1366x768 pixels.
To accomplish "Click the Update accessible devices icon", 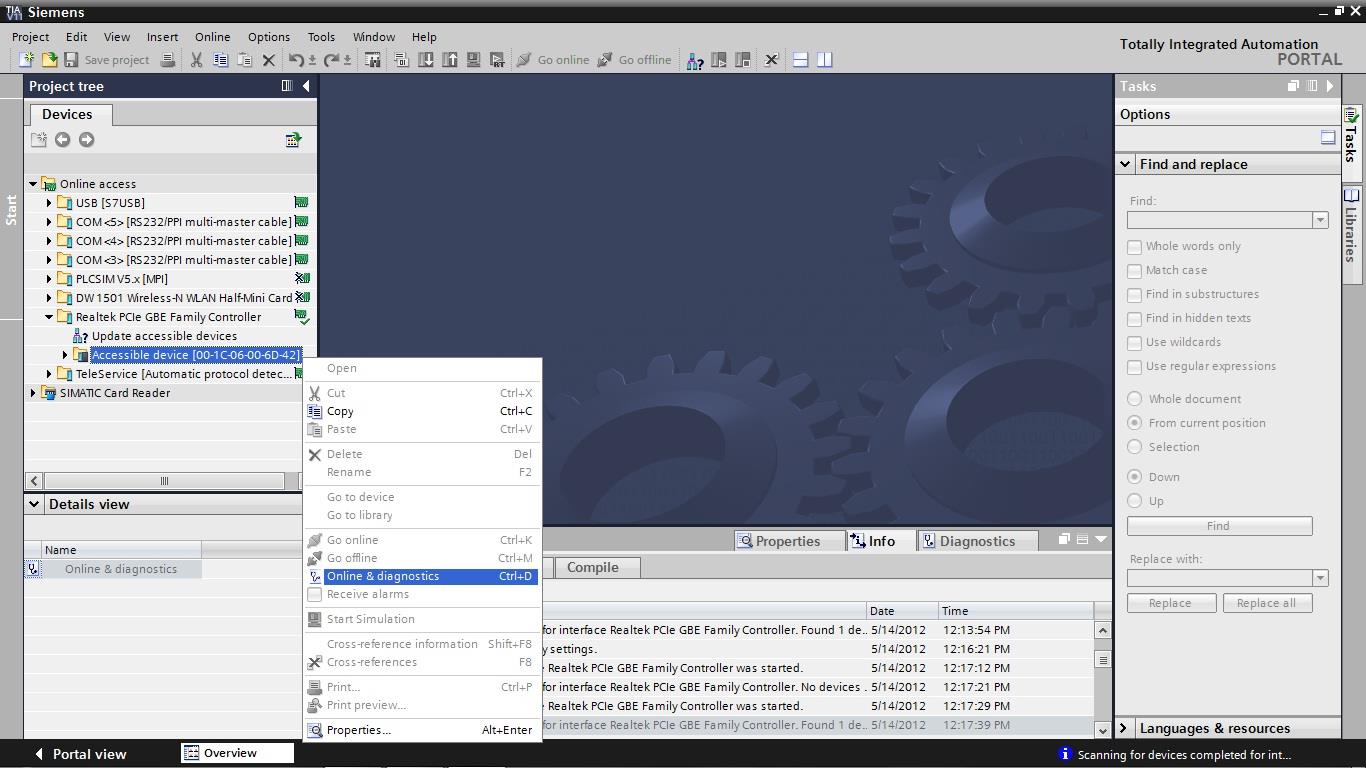I will point(81,336).
